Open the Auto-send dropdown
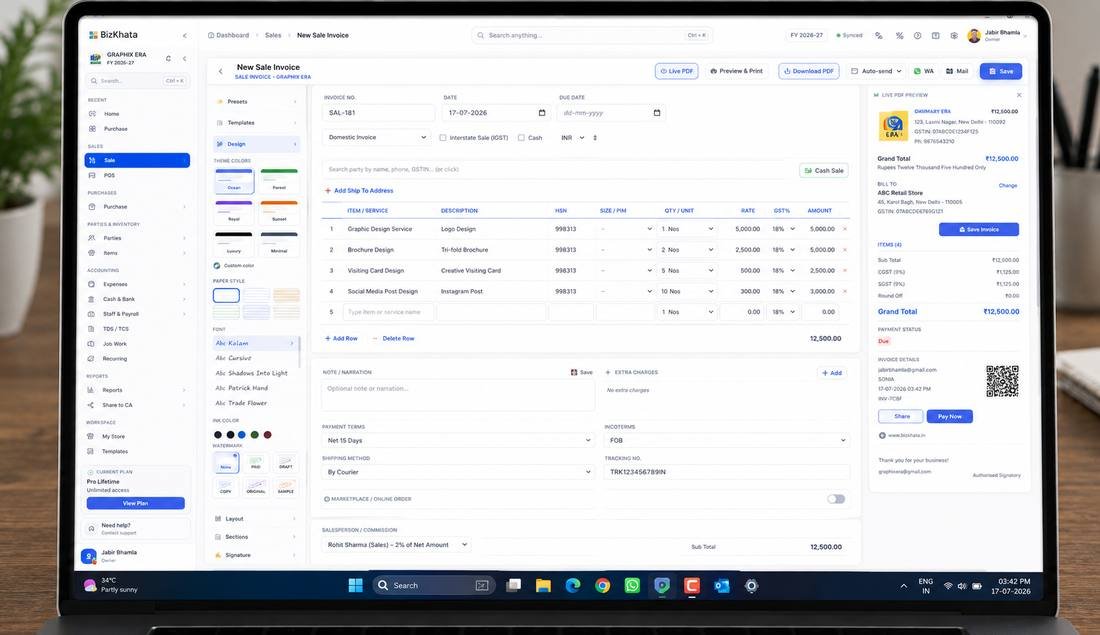This screenshot has width=1100, height=635. click(x=876, y=71)
